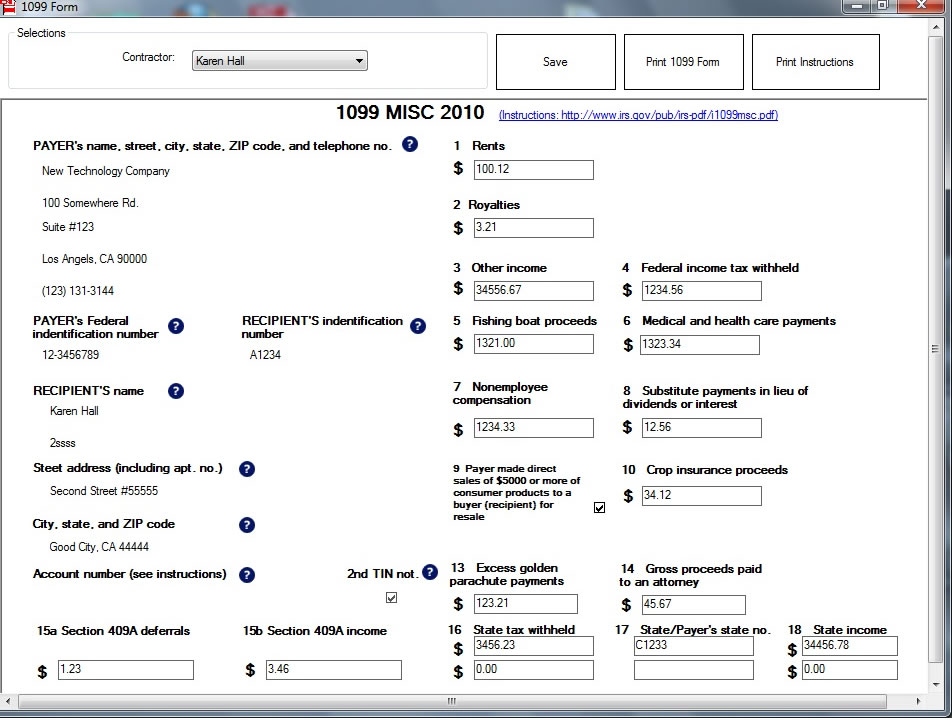The height and width of the screenshot is (722, 952).
Task: Click Good City, CA 44444 text
Action: pos(99,547)
